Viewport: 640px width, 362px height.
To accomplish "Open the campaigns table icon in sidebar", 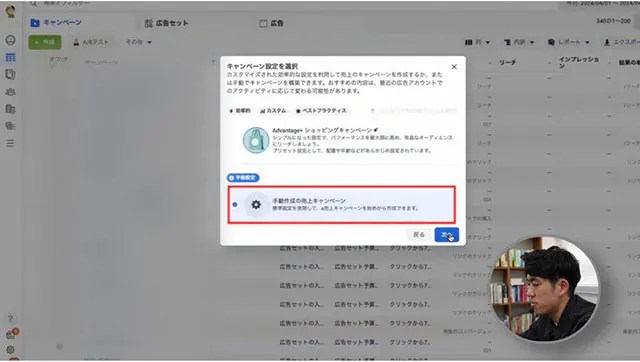I will pyautogui.click(x=10, y=58).
